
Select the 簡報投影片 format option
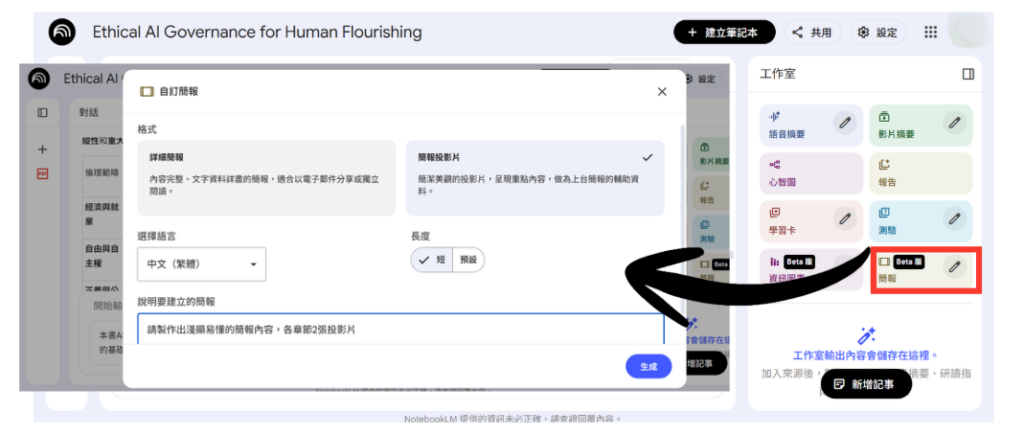point(534,177)
